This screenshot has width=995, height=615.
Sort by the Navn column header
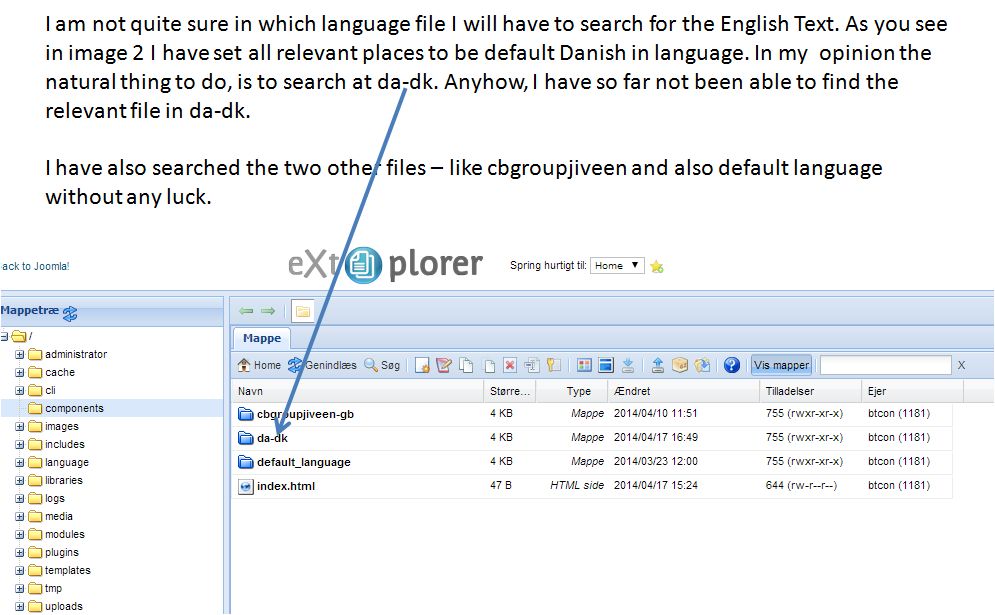[x=358, y=391]
